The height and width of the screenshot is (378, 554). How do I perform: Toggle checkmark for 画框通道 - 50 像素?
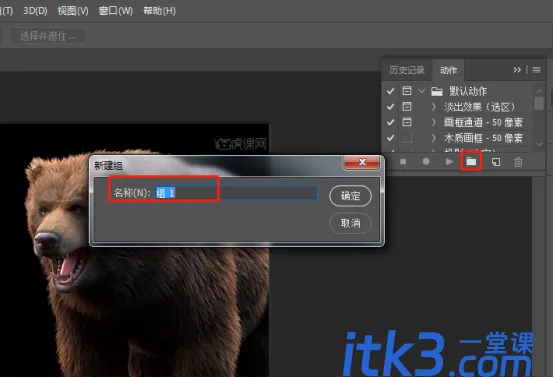(390, 122)
